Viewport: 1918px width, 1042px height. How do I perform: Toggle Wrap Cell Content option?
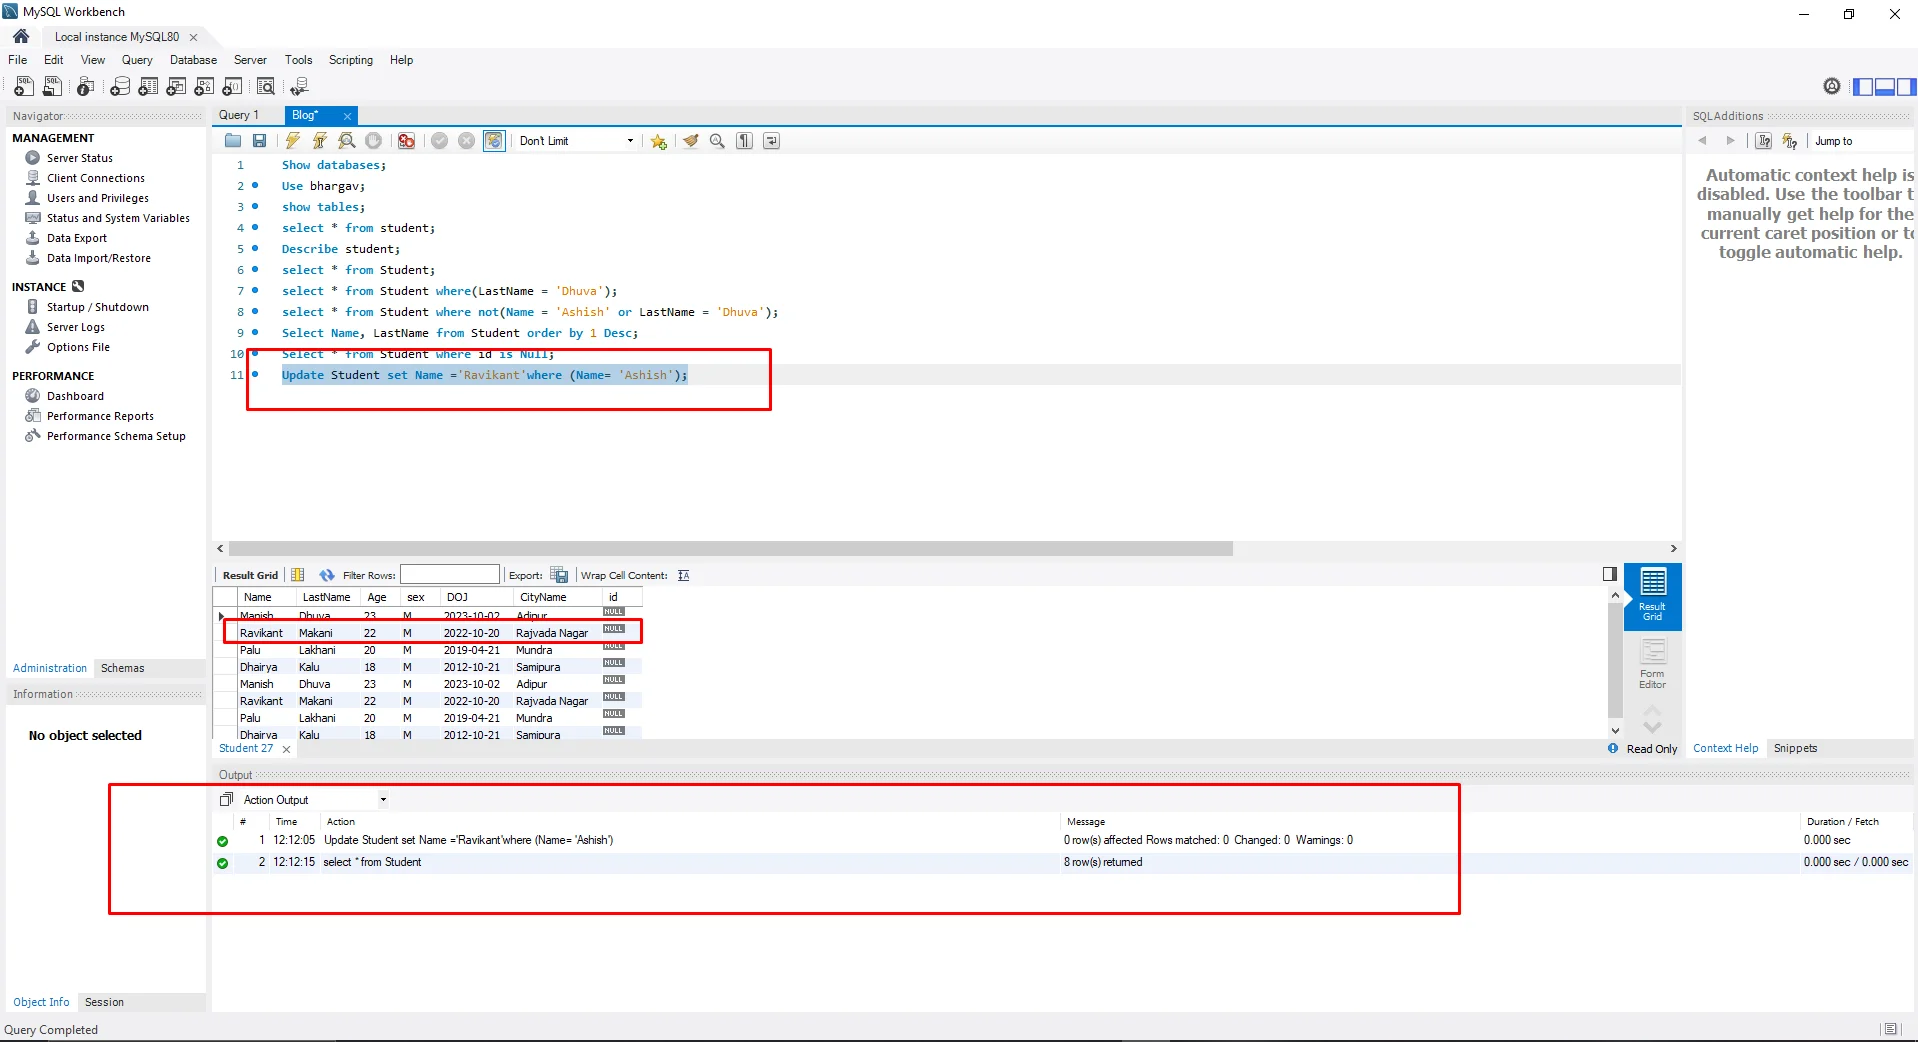pyautogui.click(x=684, y=575)
